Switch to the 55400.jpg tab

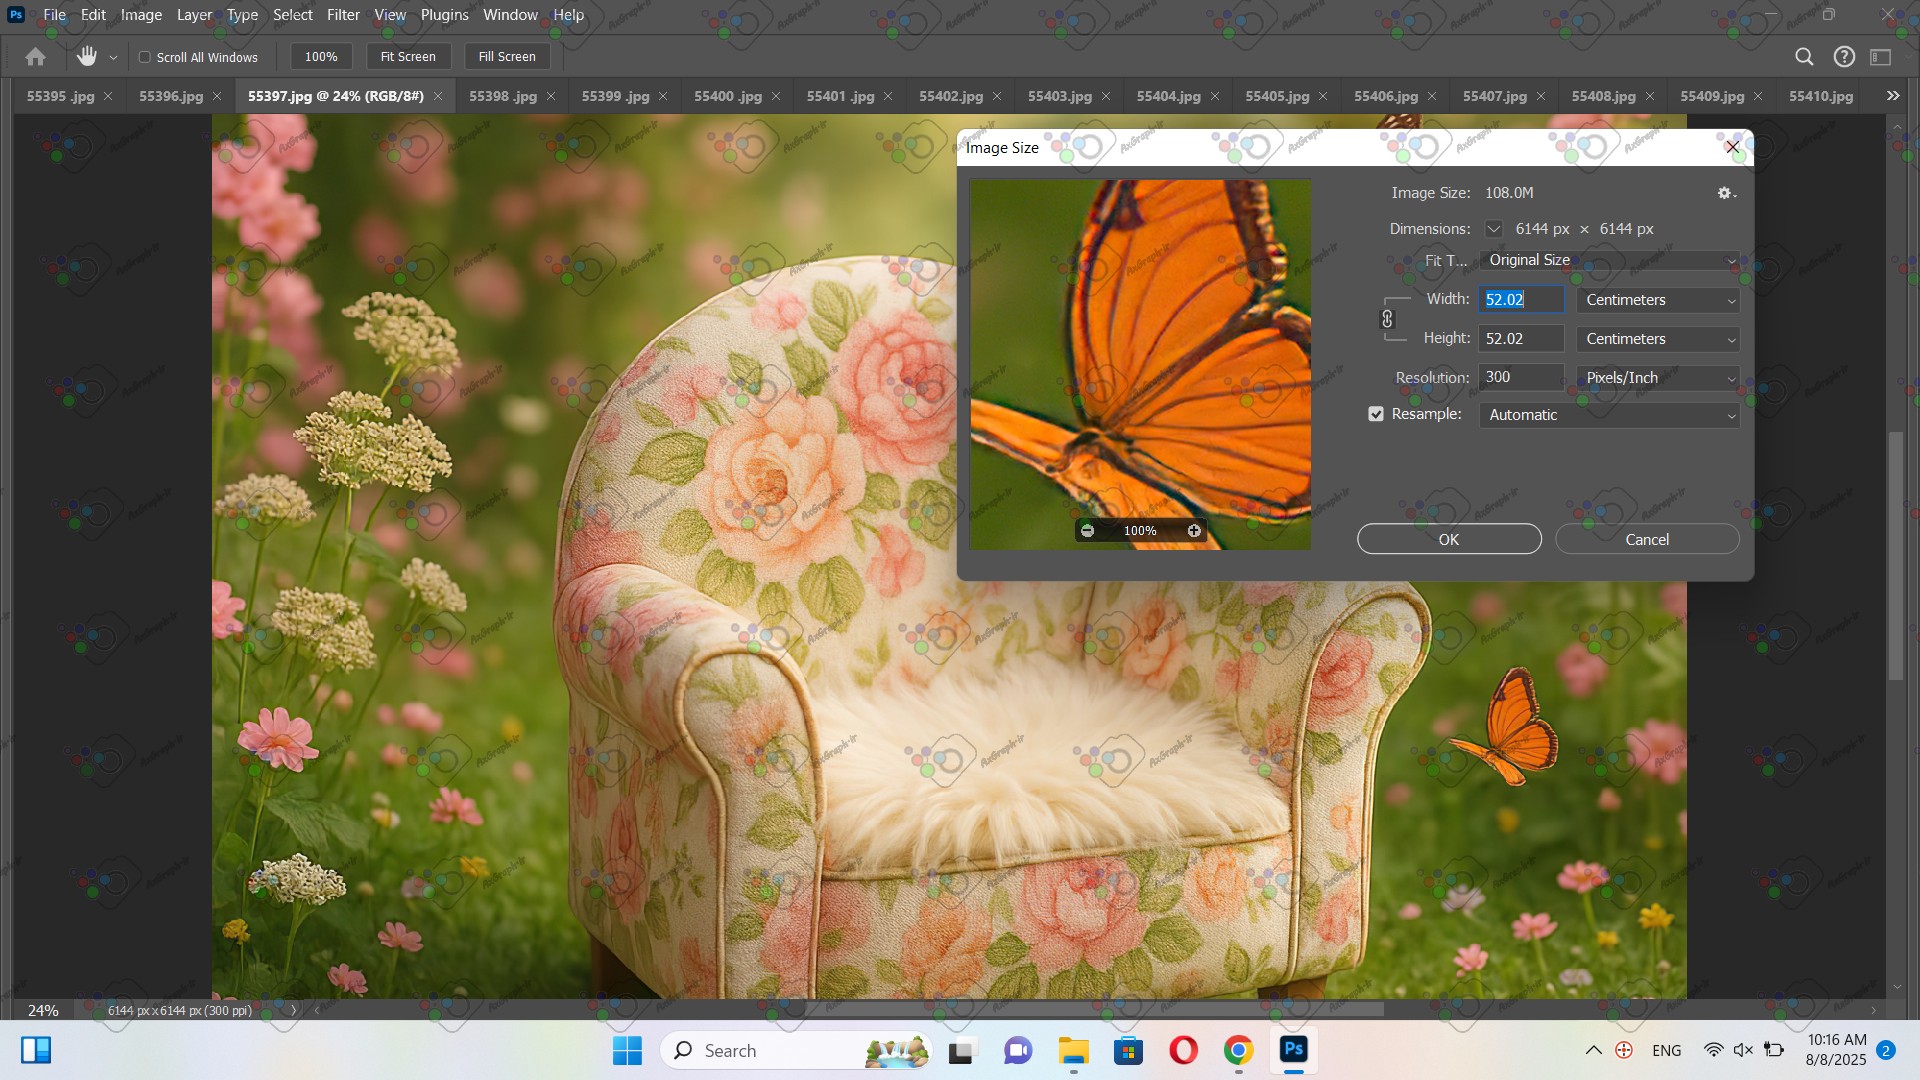click(727, 96)
